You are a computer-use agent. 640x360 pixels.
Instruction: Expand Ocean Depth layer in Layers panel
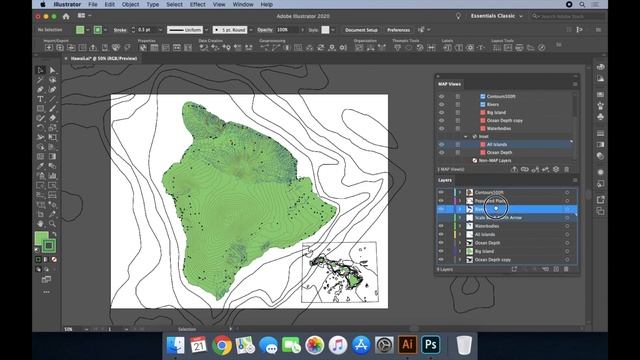pos(460,243)
